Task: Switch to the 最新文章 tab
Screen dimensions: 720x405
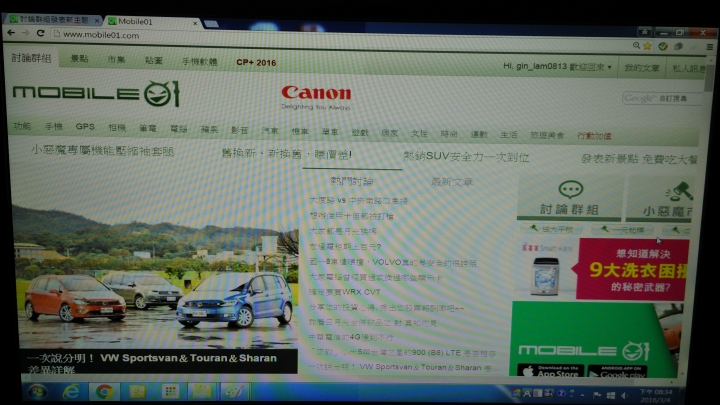Action: tap(452, 182)
